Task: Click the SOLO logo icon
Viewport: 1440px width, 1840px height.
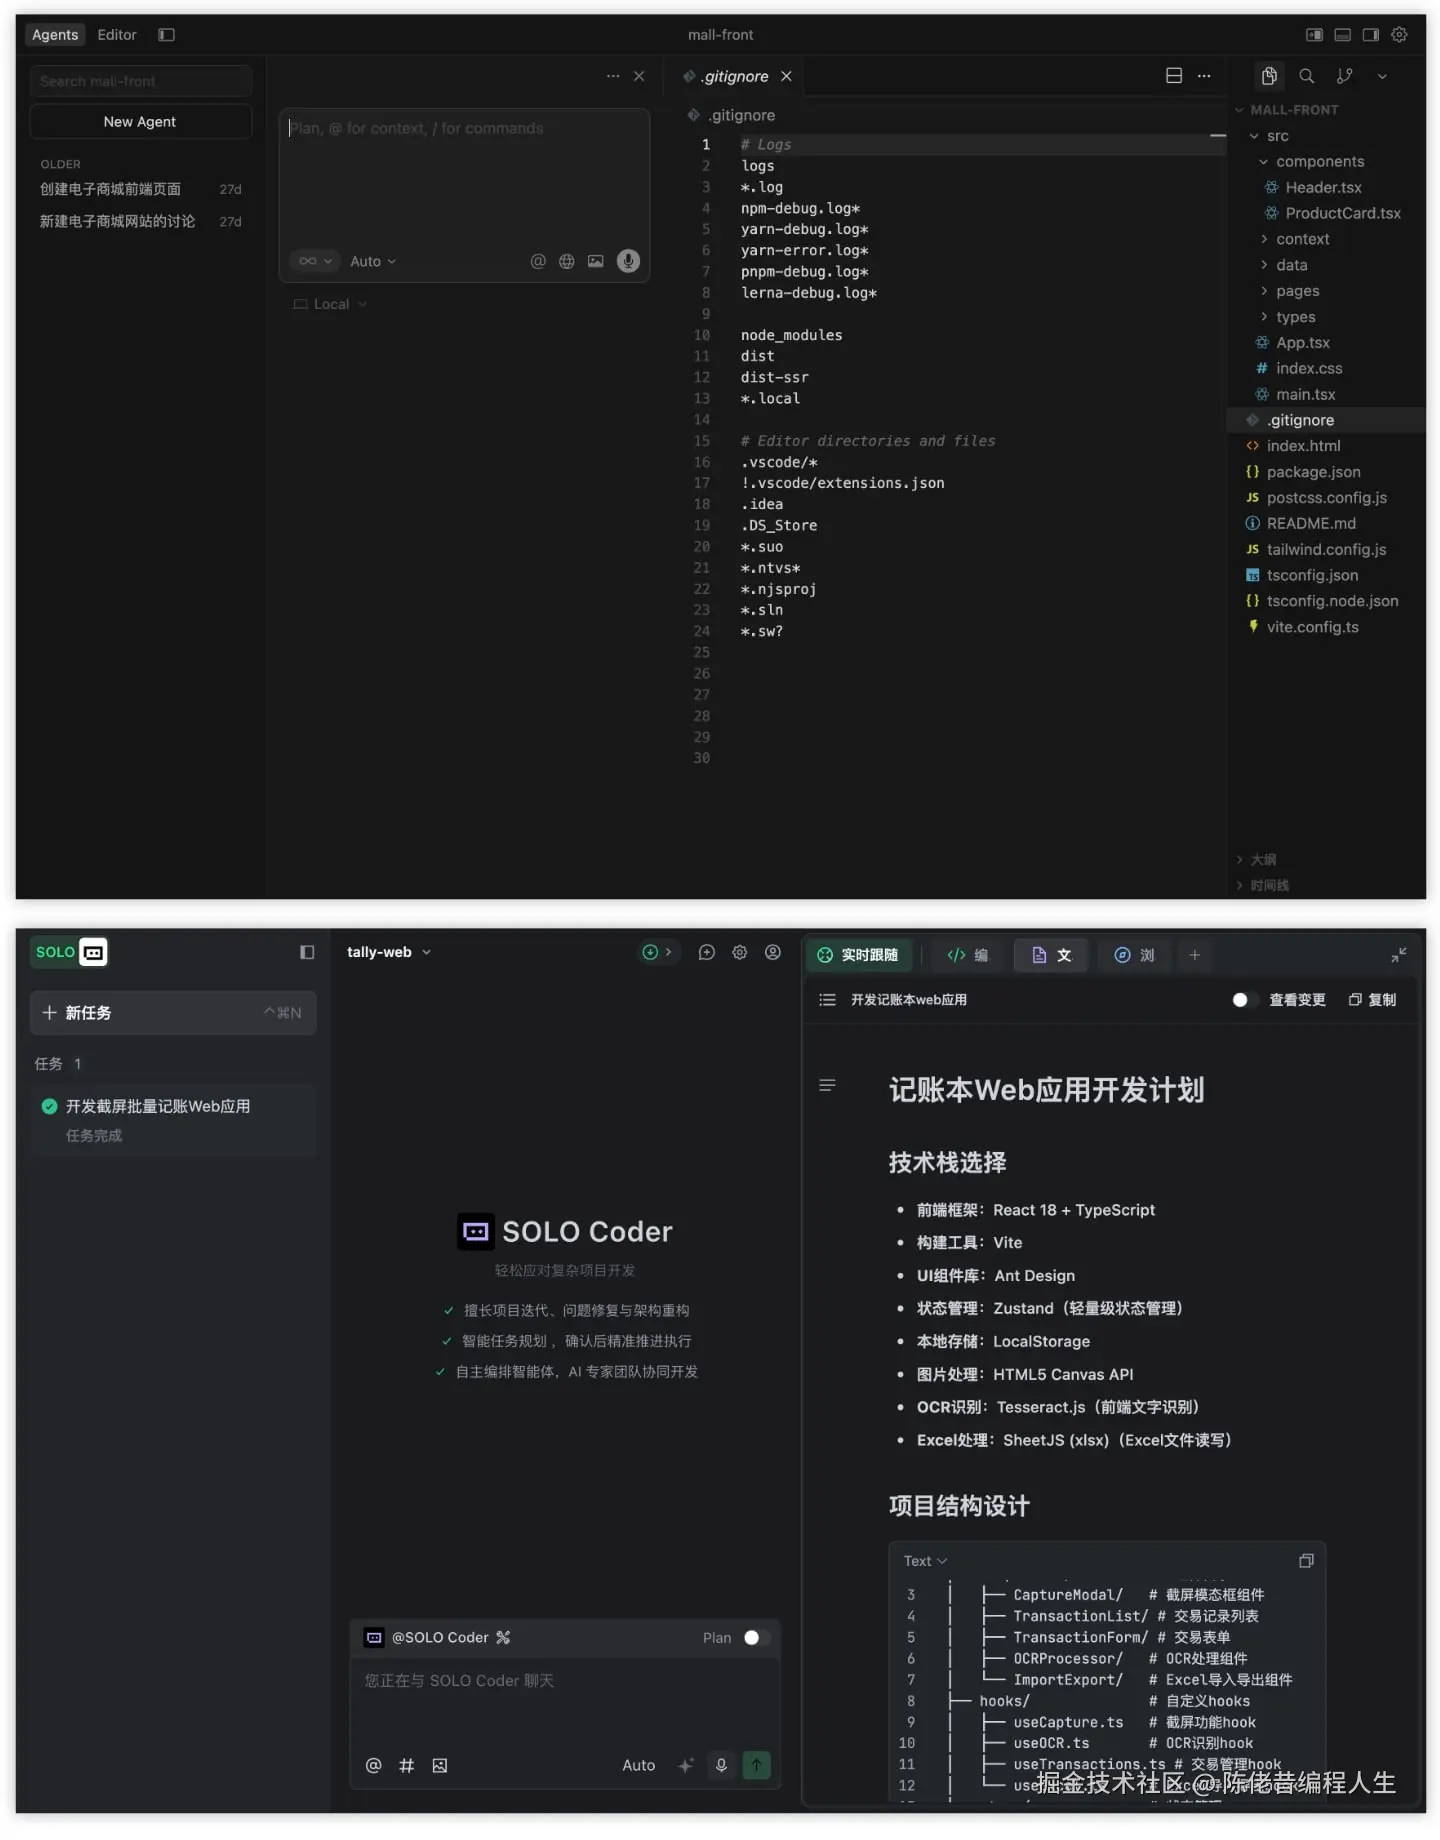Action: [69, 953]
